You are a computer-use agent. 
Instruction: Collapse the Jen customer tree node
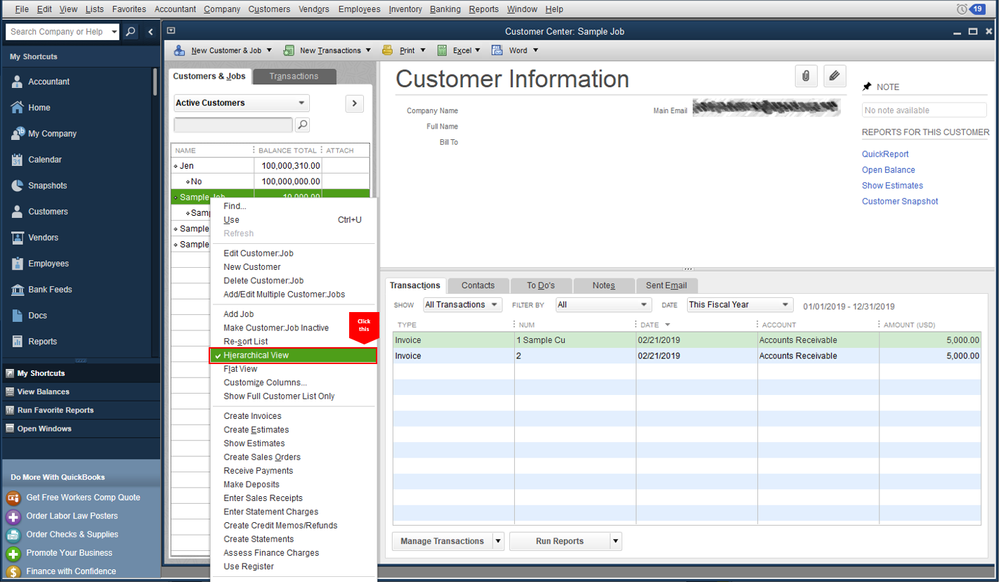point(176,166)
